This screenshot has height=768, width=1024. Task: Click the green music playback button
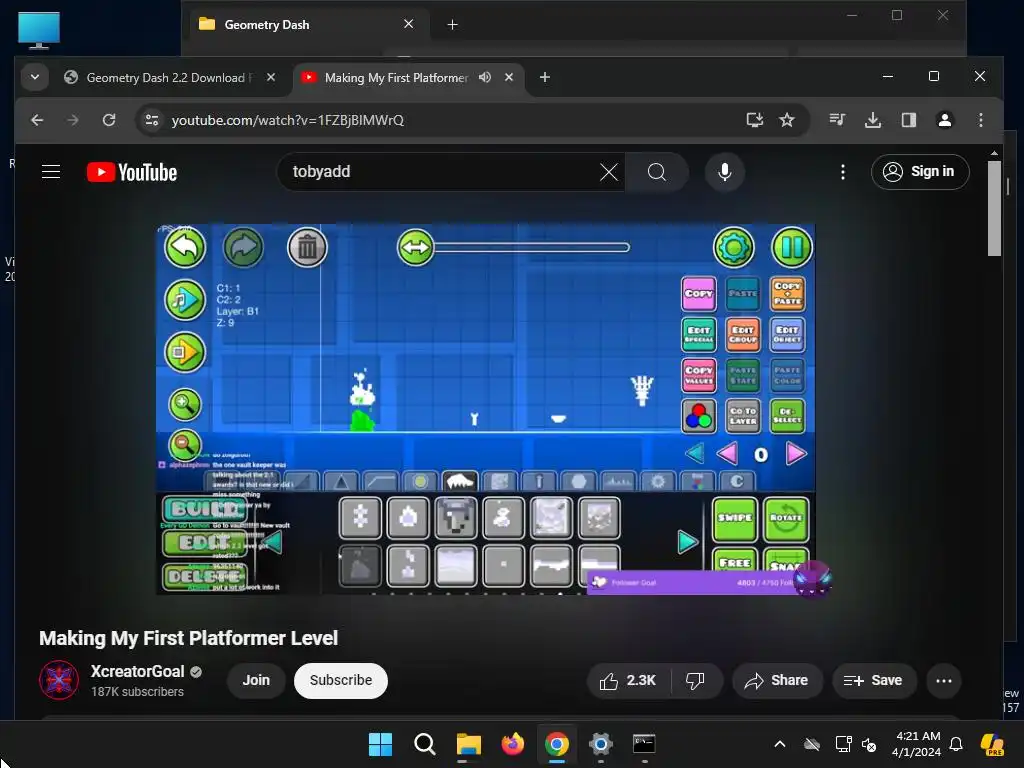185,300
